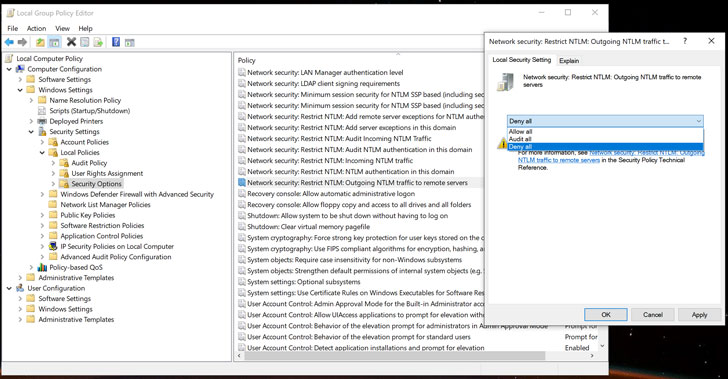Click the Security Settings shield icon
The width and height of the screenshot is (728, 379).
pyautogui.click(x=42, y=131)
